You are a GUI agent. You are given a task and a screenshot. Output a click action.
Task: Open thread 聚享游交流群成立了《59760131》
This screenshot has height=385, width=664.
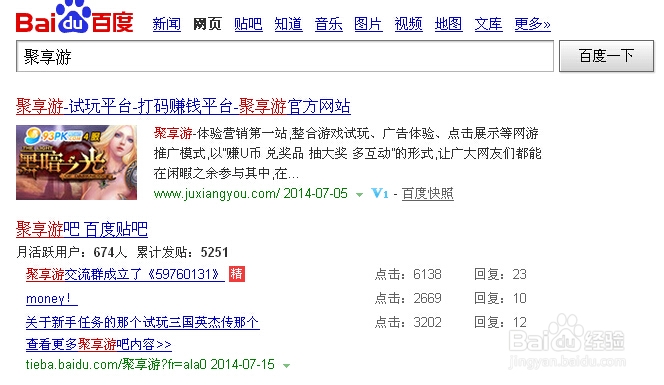[125, 274]
